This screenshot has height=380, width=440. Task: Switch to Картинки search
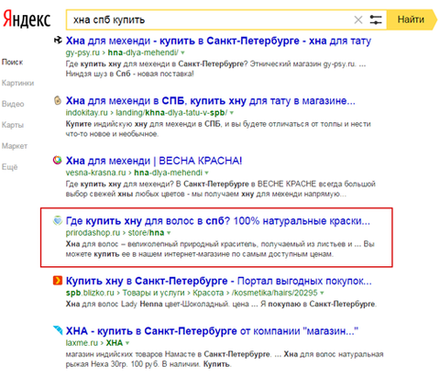pyautogui.click(x=18, y=83)
